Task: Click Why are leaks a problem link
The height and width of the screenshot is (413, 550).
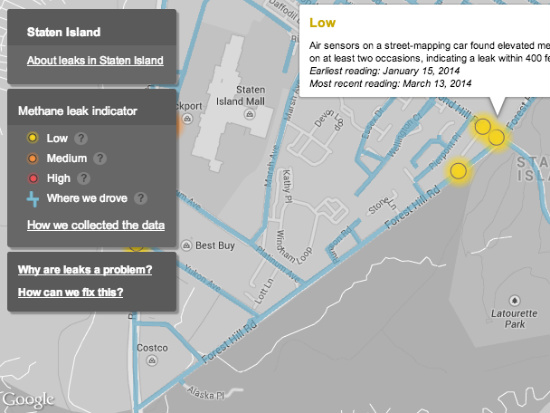Action: click(85, 269)
